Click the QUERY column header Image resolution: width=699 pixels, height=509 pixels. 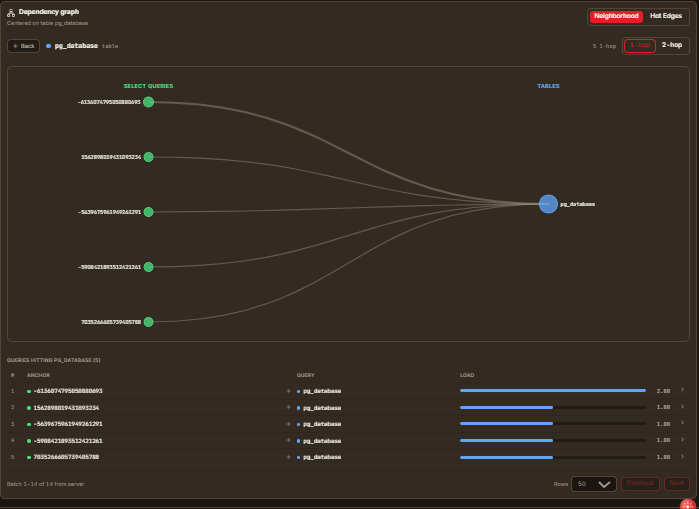pyautogui.click(x=306, y=375)
